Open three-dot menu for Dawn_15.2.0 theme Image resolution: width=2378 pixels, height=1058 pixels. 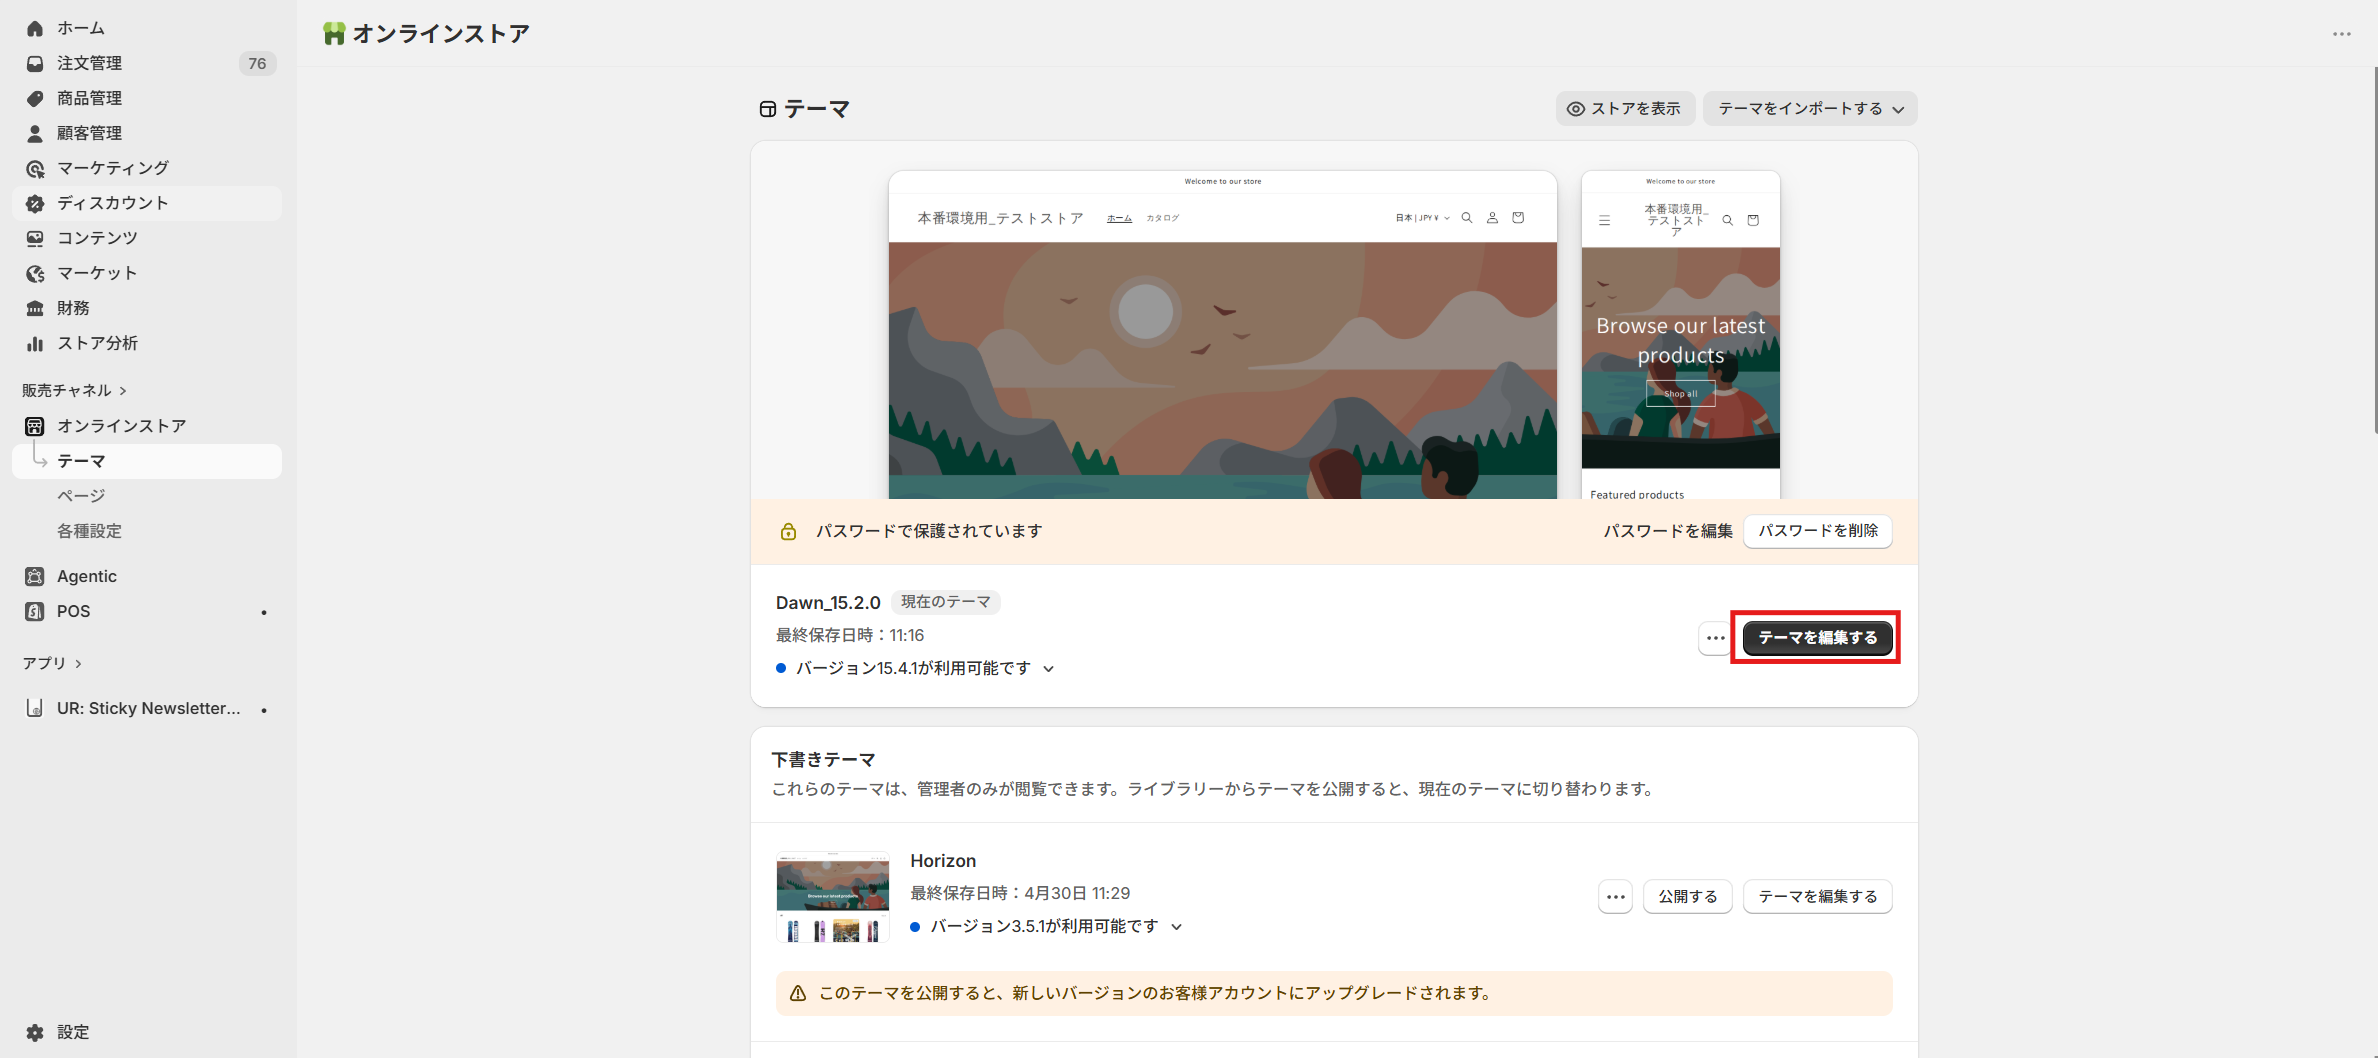click(x=1715, y=638)
